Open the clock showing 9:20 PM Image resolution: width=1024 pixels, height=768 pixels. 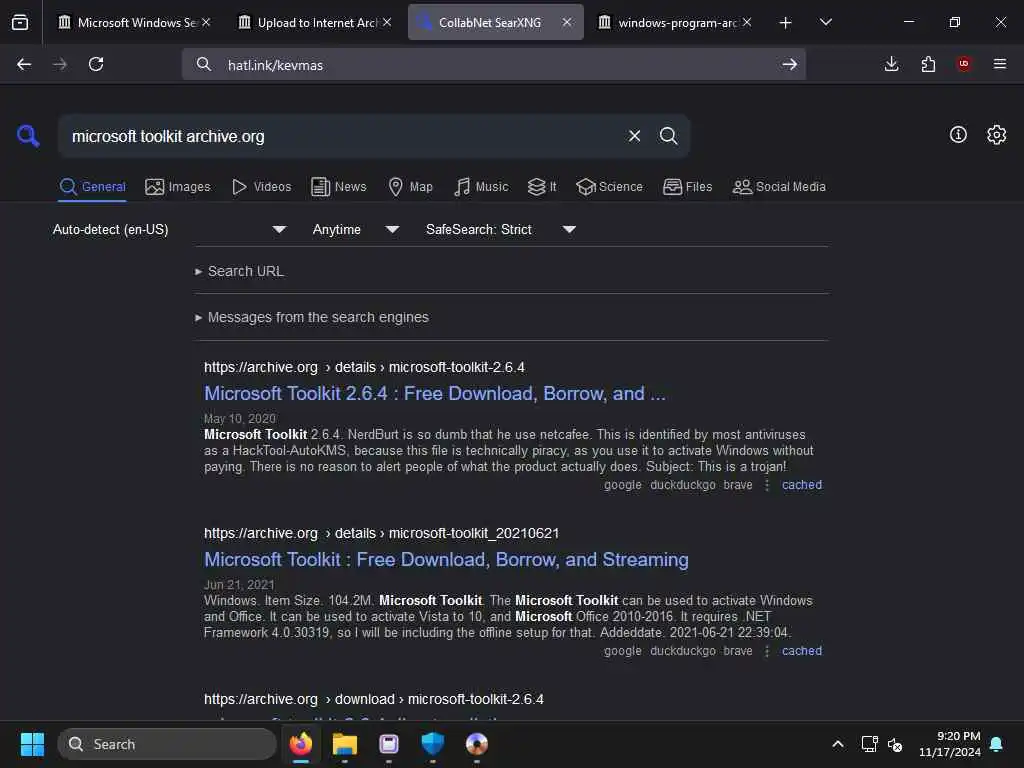(x=950, y=744)
